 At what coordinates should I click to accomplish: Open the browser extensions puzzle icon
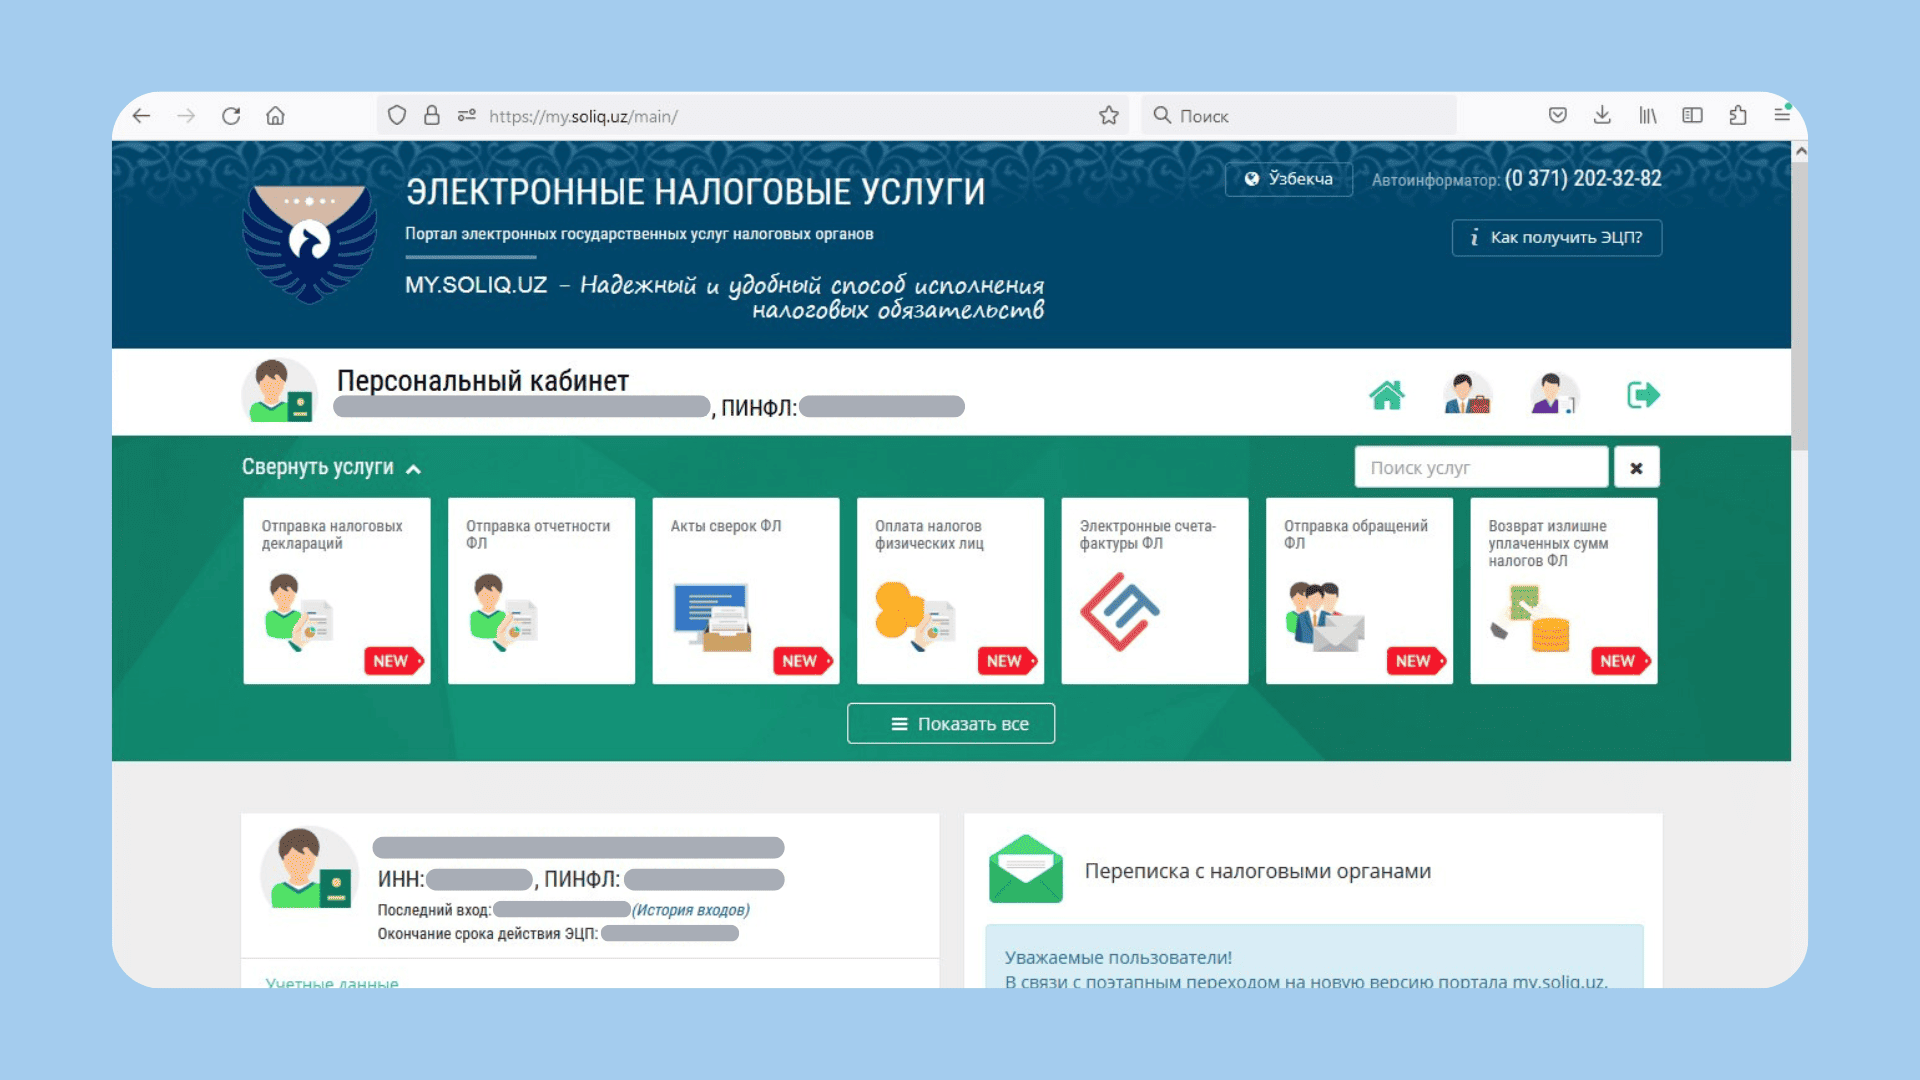(1738, 116)
